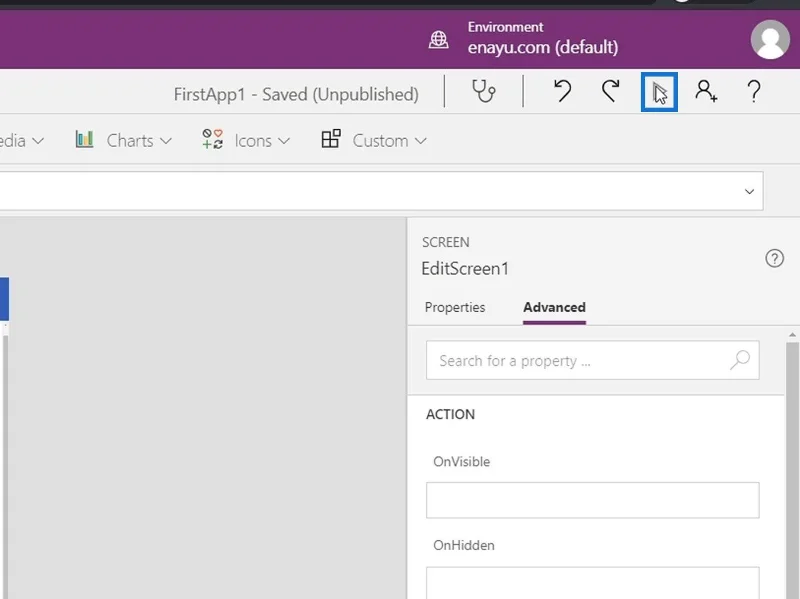Click the Custom components icon
The height and width of the screenshot is (599, 800).
click(x=331, y=139)
